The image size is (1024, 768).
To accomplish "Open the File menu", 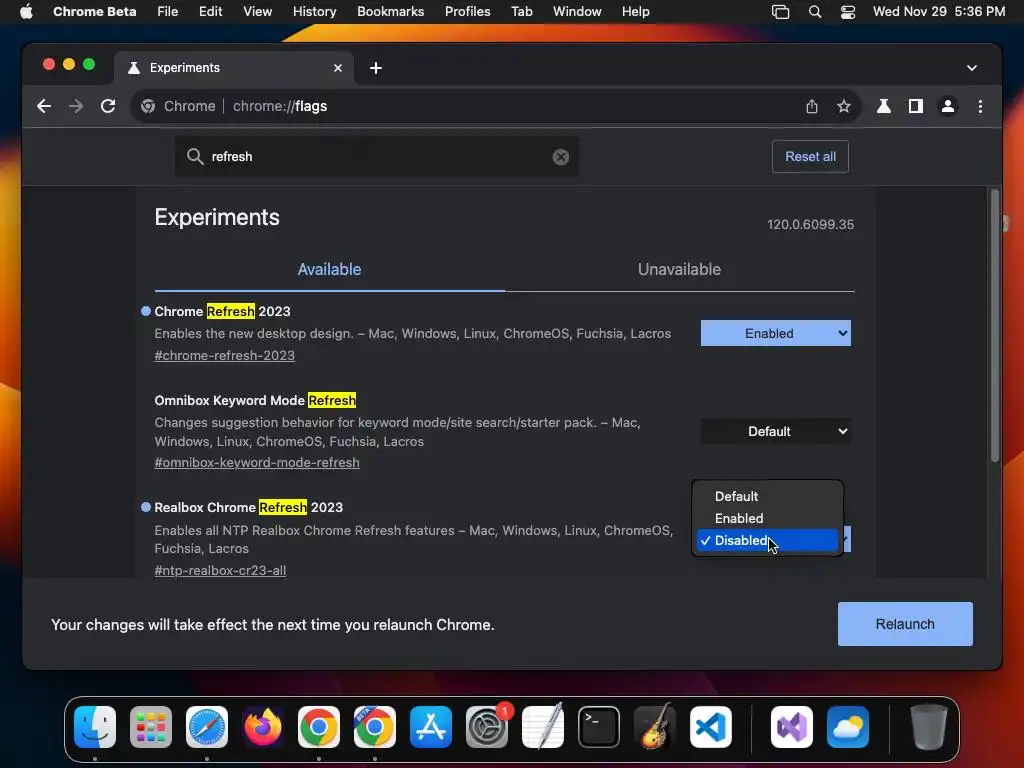I will [167, 11].
